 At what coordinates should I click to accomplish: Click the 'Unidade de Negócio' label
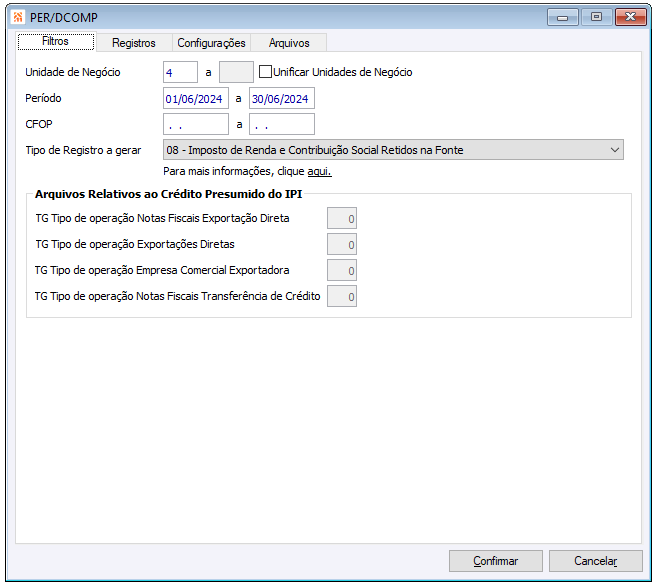point(73,72)
